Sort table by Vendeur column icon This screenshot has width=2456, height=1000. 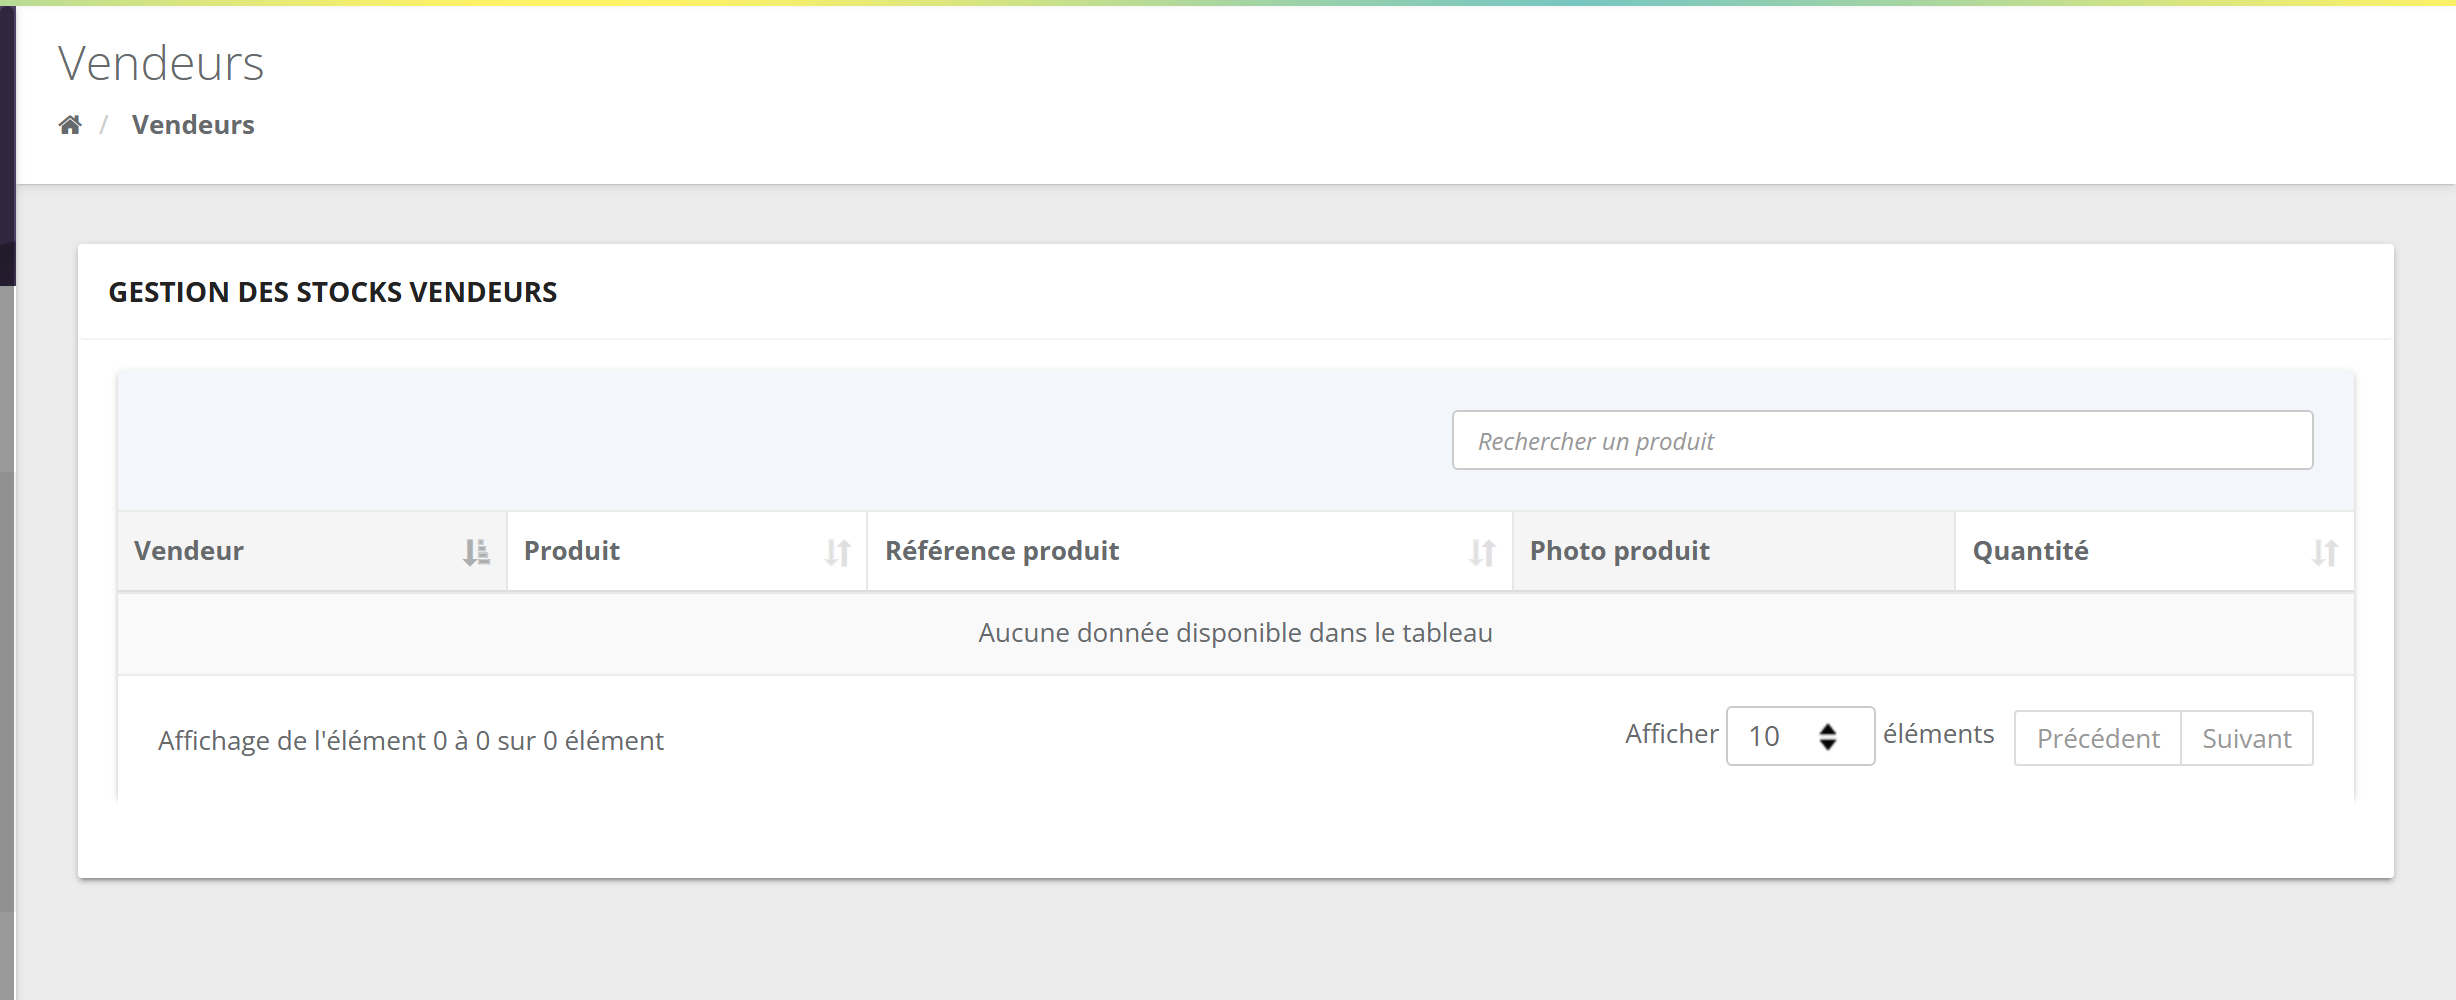tap(477, 552)
